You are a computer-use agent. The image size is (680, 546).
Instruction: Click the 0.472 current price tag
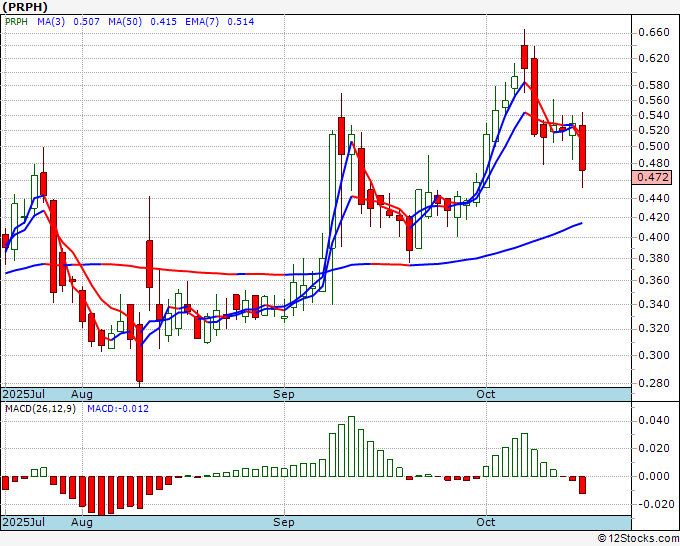click(652, 177)
